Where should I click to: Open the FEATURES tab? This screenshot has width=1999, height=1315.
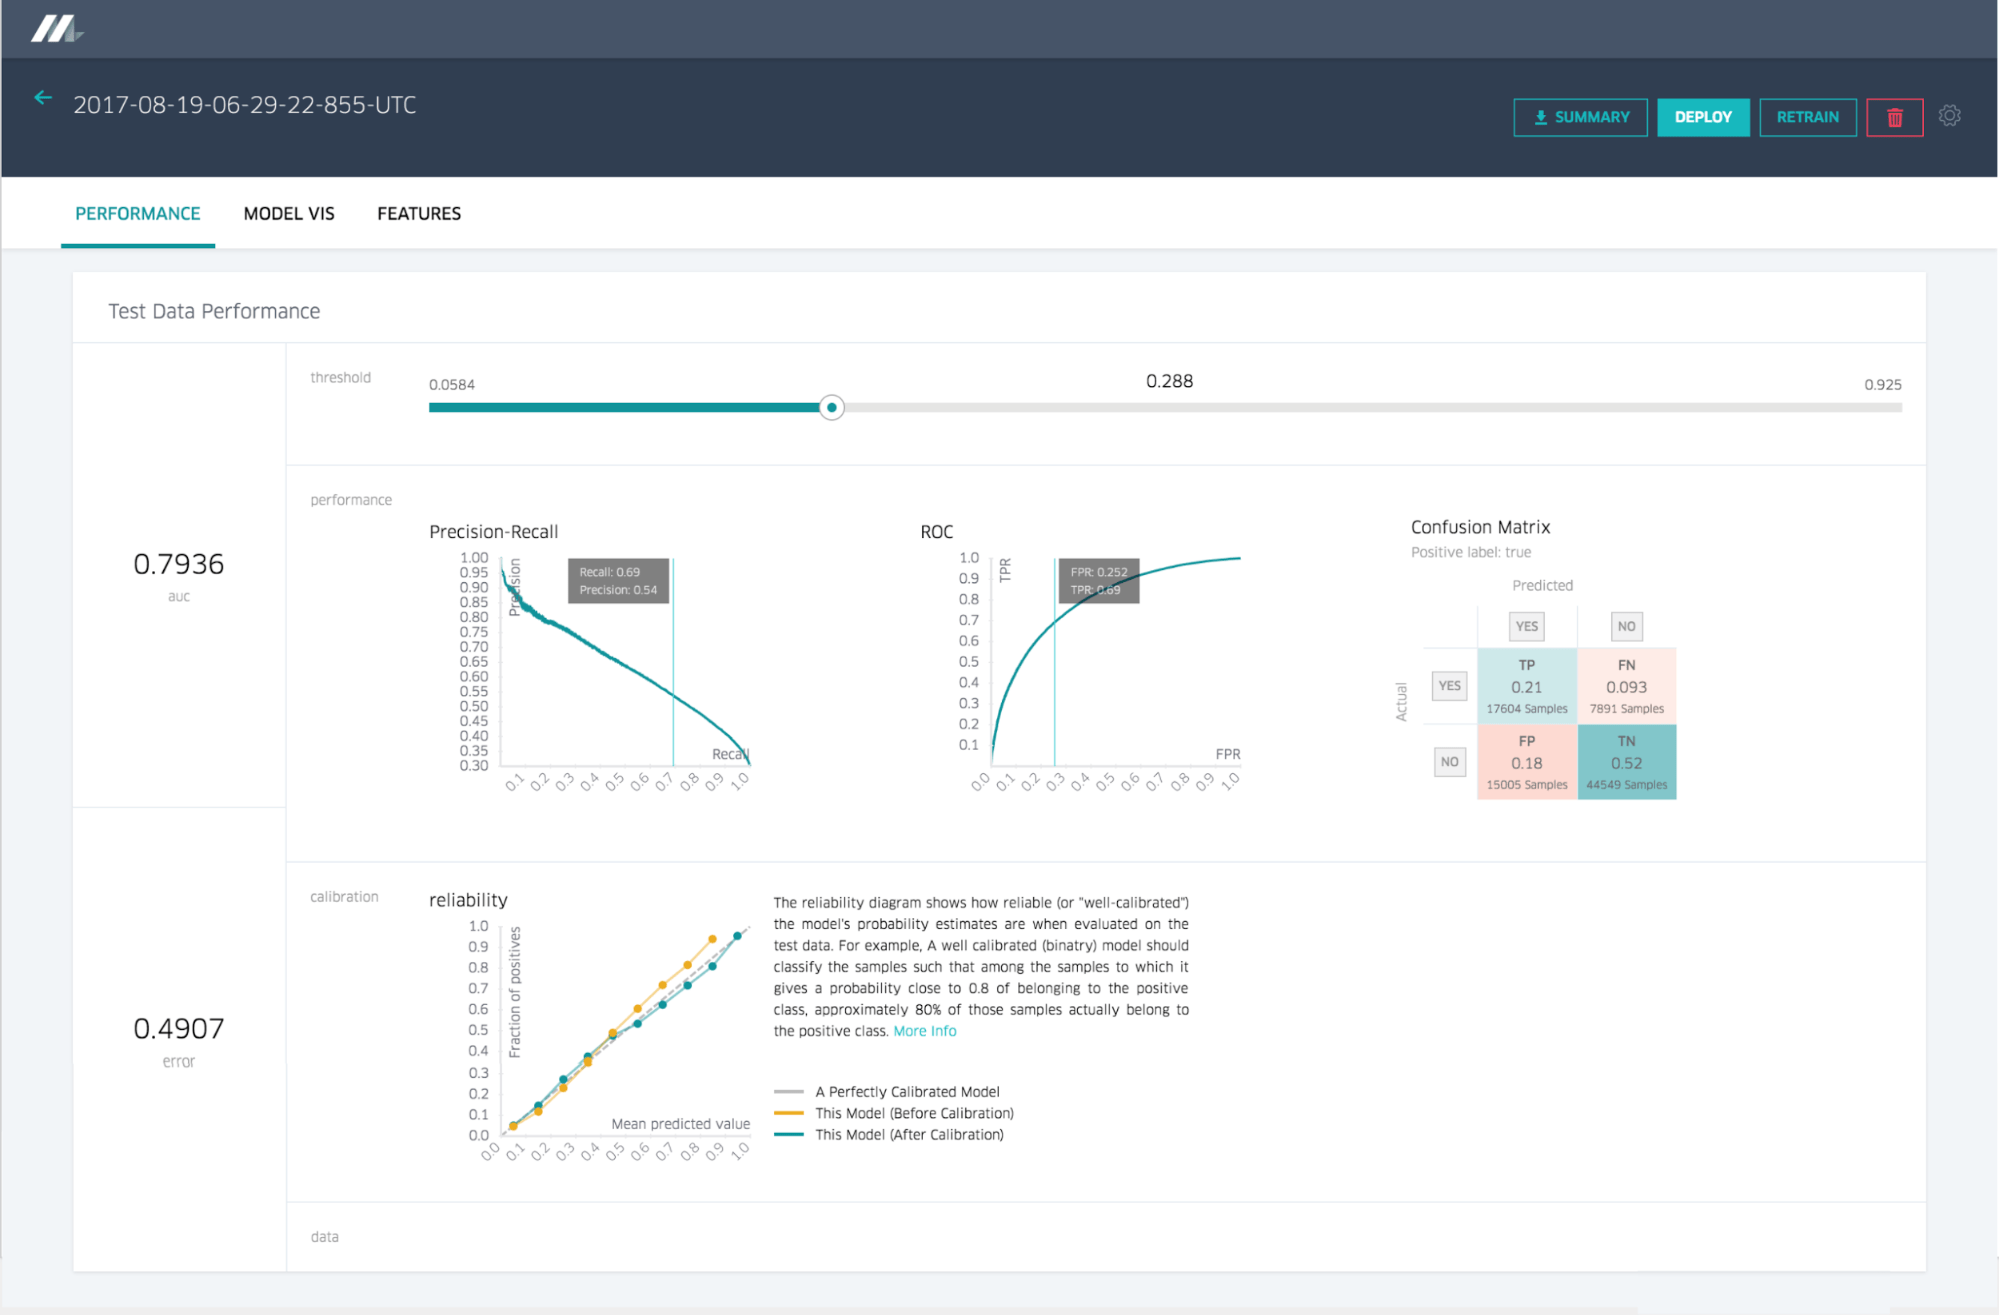[418, 213]
